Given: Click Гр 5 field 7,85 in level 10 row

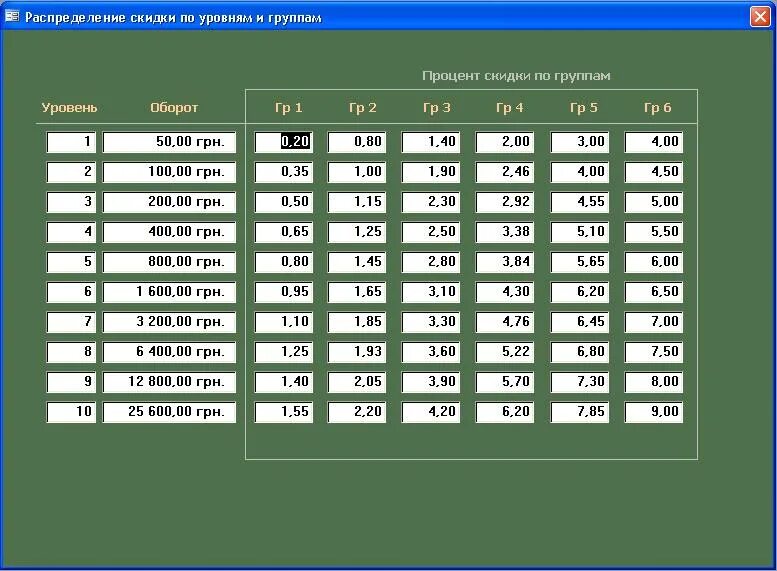Looking at the screenshot, I should [580, 412].
